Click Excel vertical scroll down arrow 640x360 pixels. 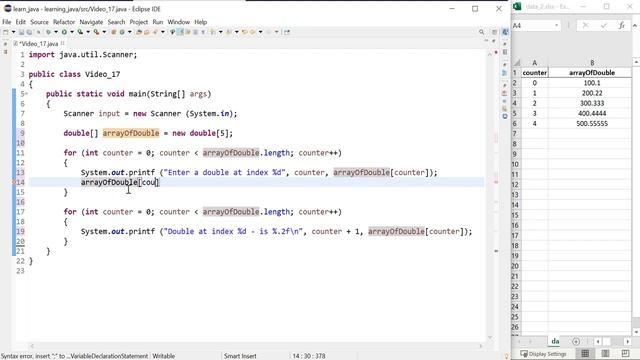[636, 332]
